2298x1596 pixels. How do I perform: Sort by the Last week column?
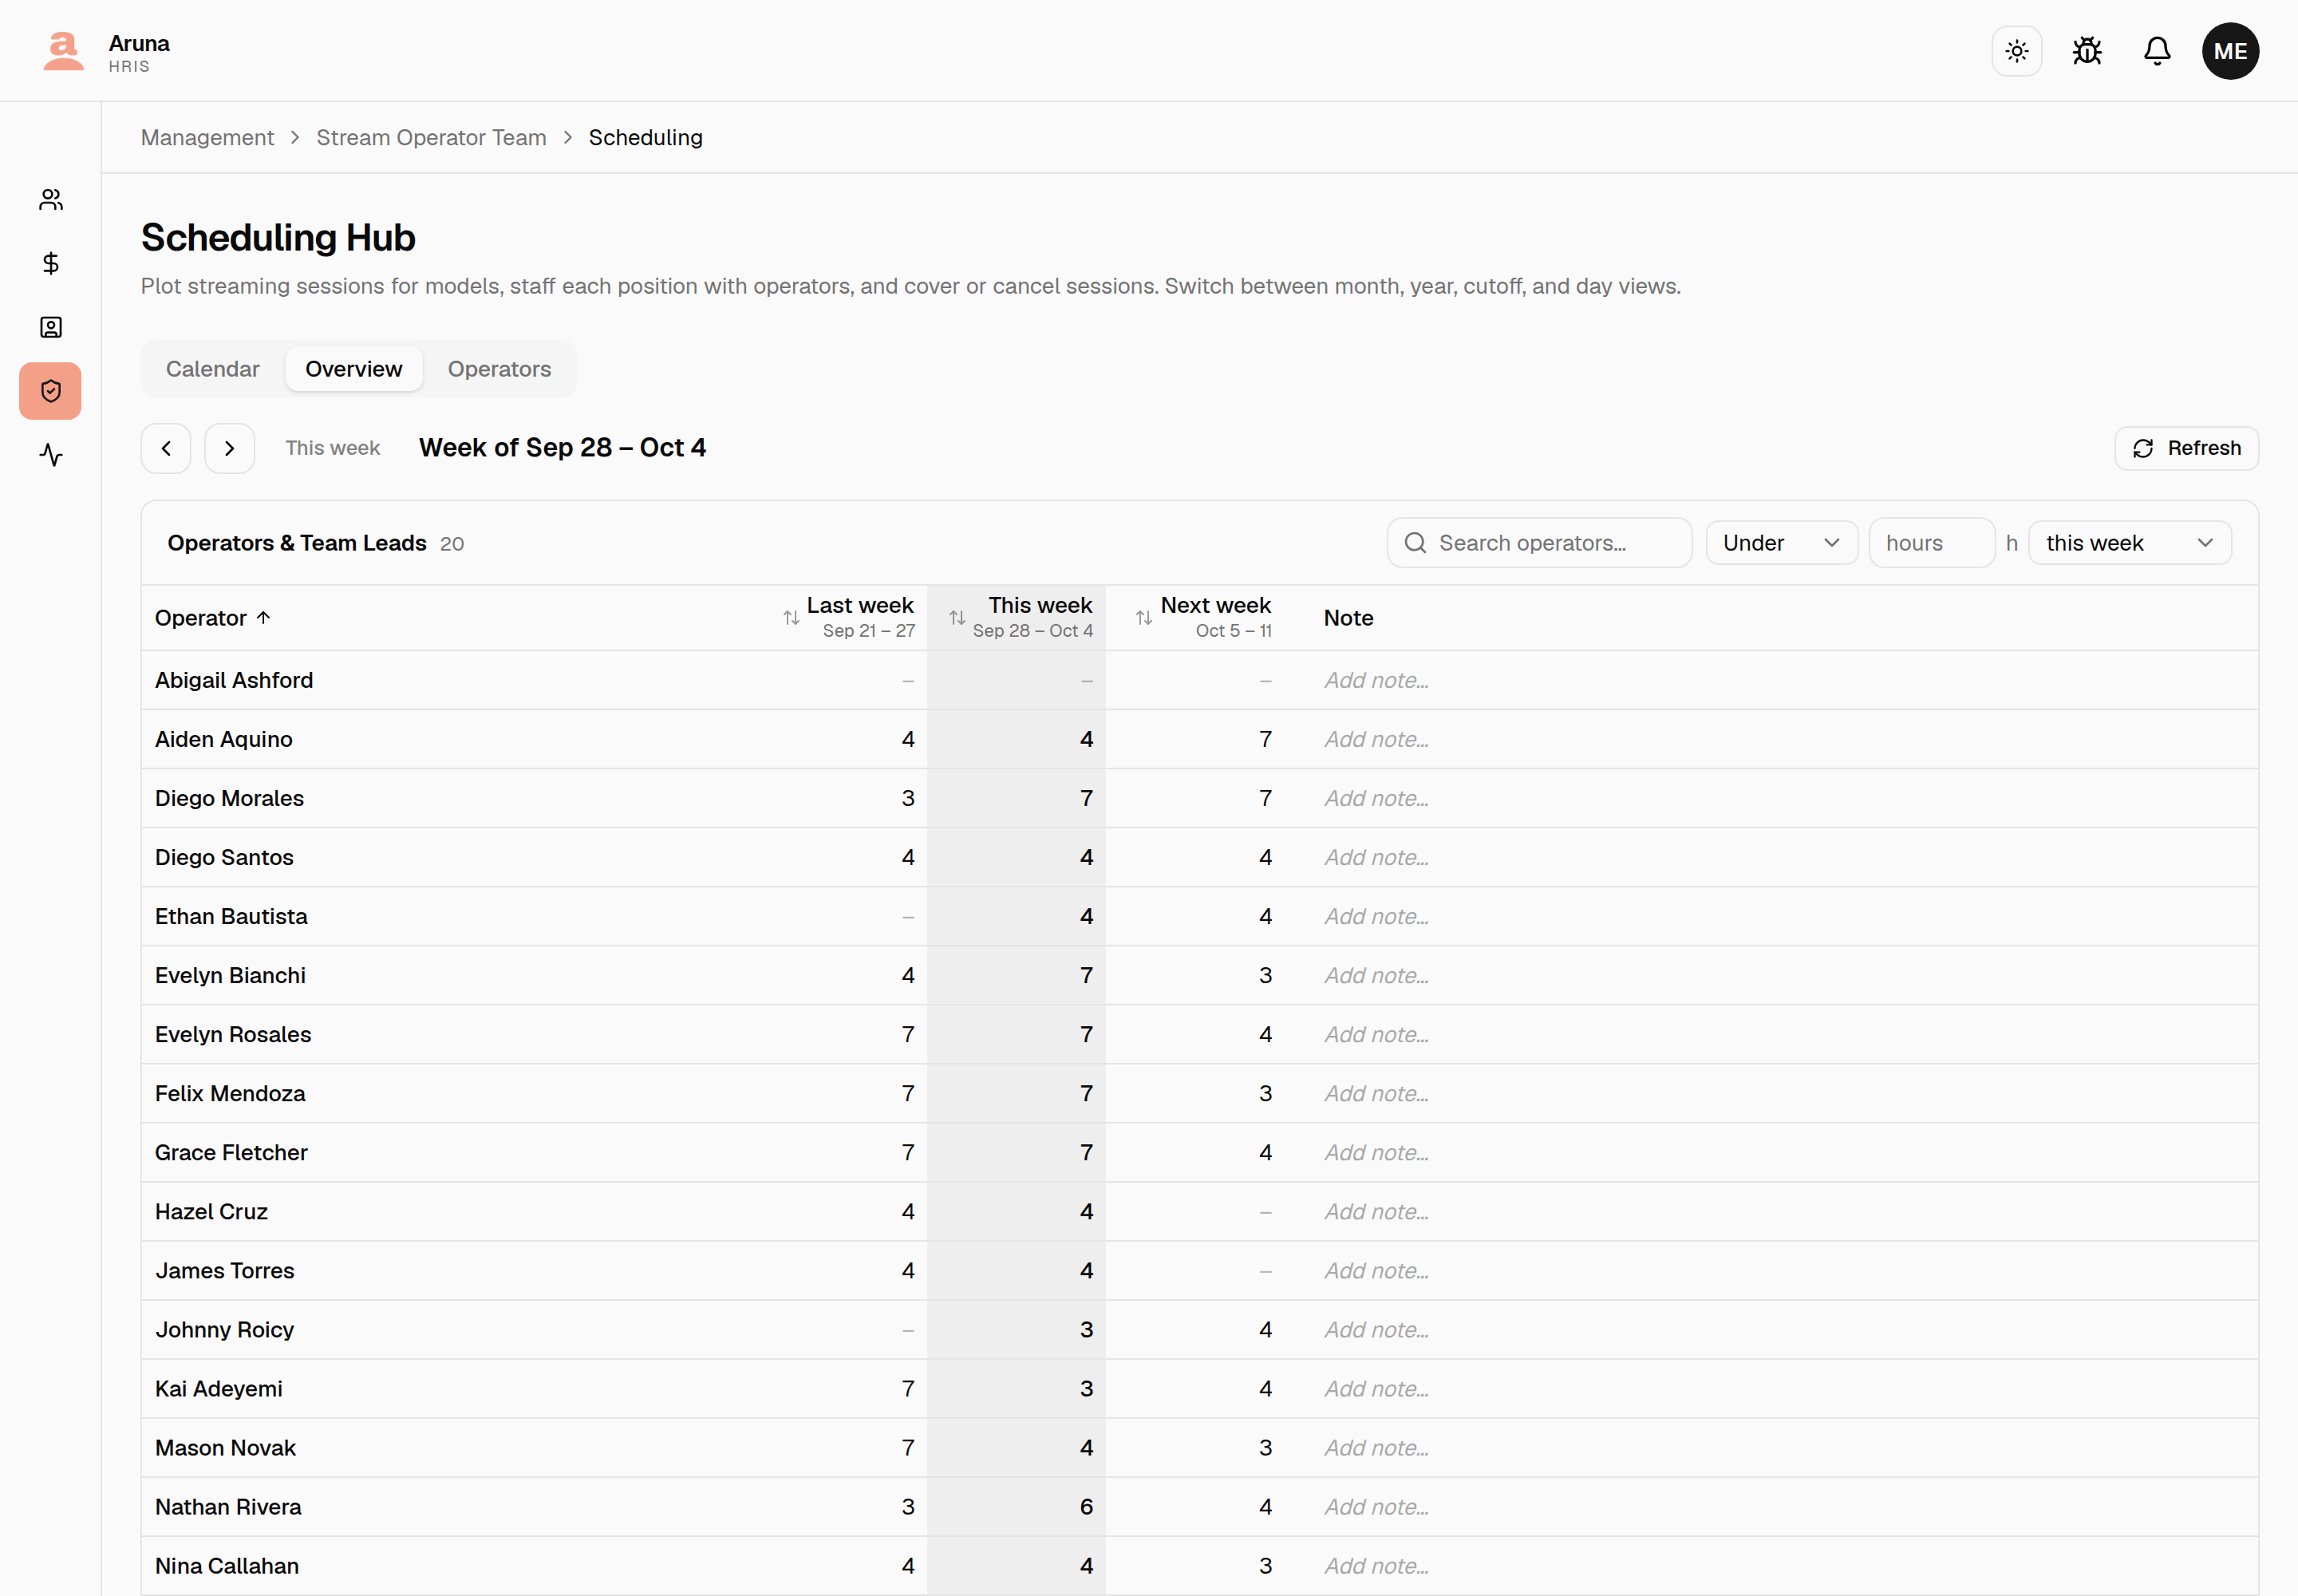point(849,617)
